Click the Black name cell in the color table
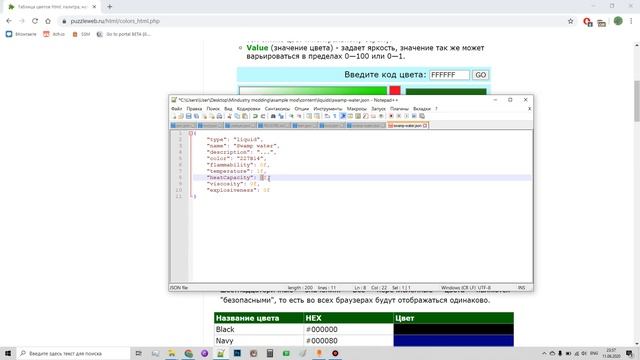This screenshot has width=640, height=360. tap(259, 329)
